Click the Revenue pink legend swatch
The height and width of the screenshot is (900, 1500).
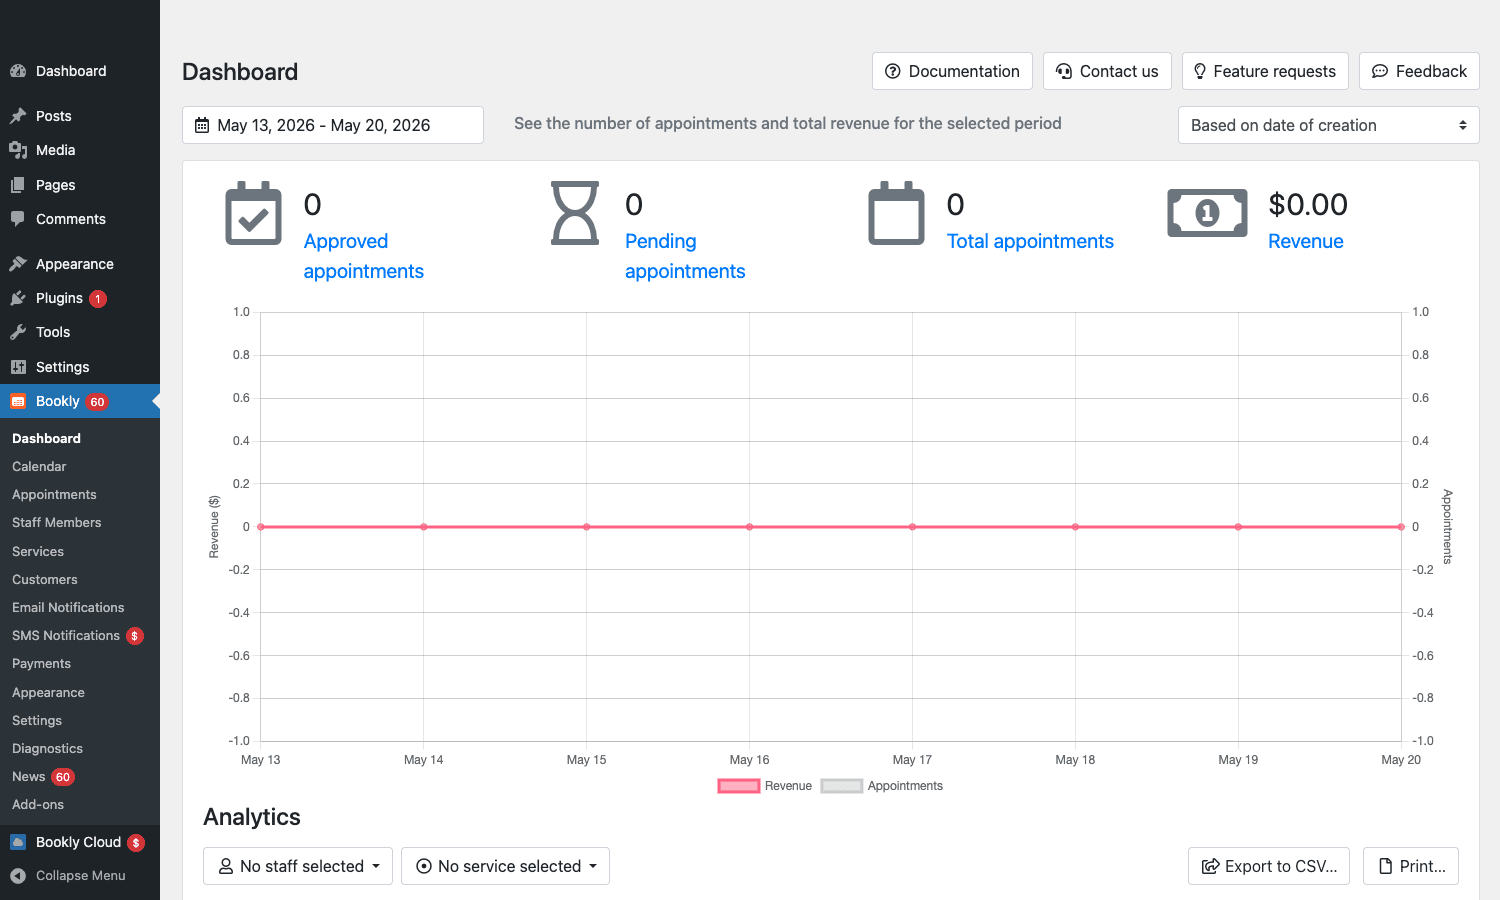coord(739,786)
